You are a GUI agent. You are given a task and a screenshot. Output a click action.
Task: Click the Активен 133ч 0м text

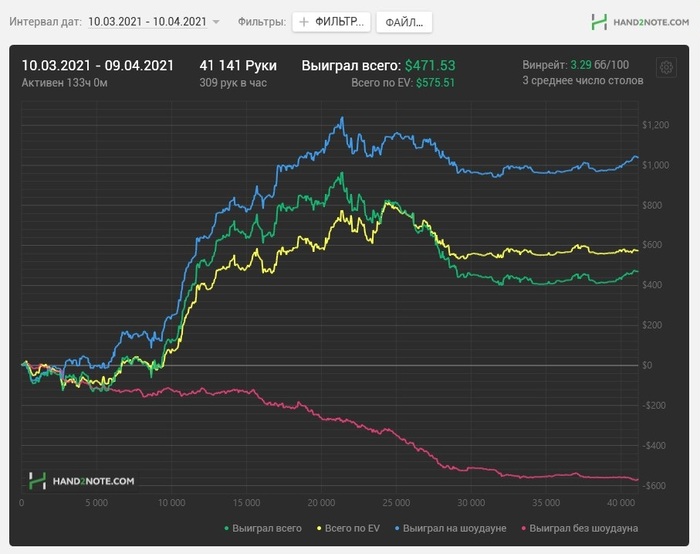65,83
